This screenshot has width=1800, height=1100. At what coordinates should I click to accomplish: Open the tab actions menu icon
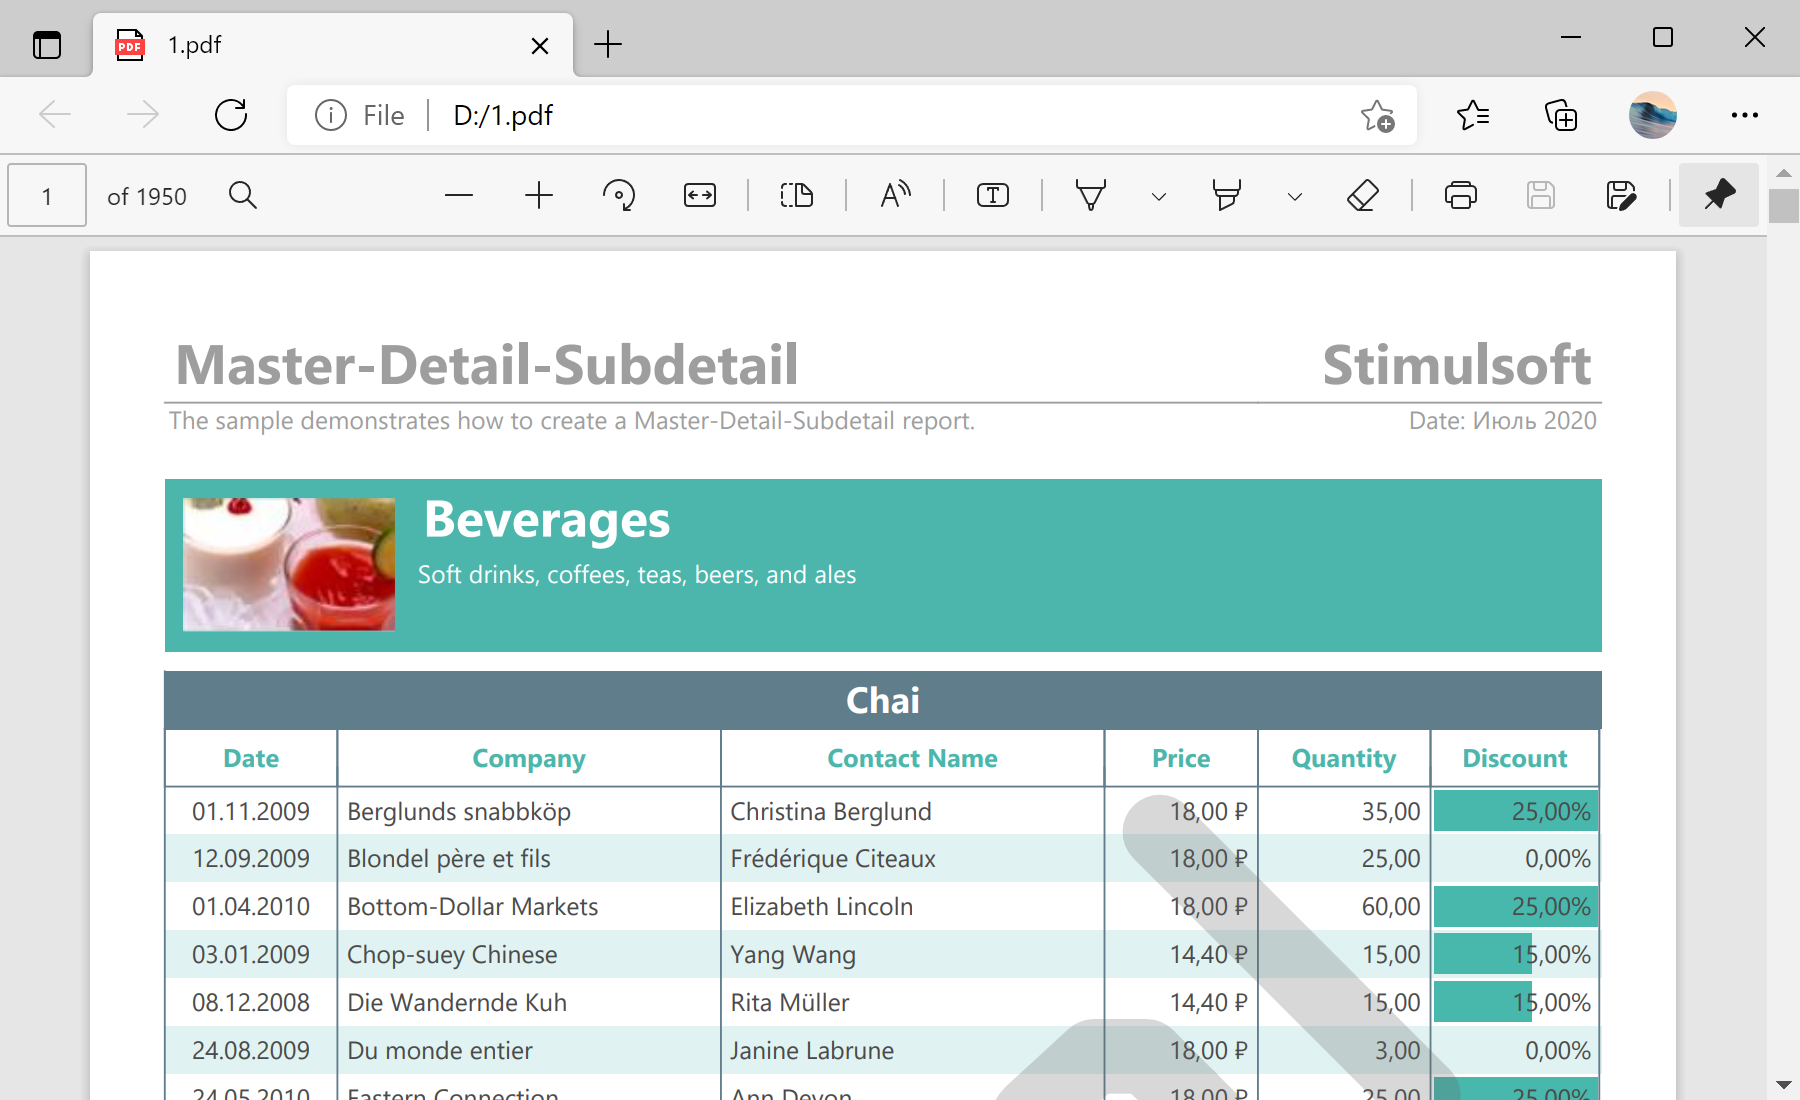coord(47,45)
